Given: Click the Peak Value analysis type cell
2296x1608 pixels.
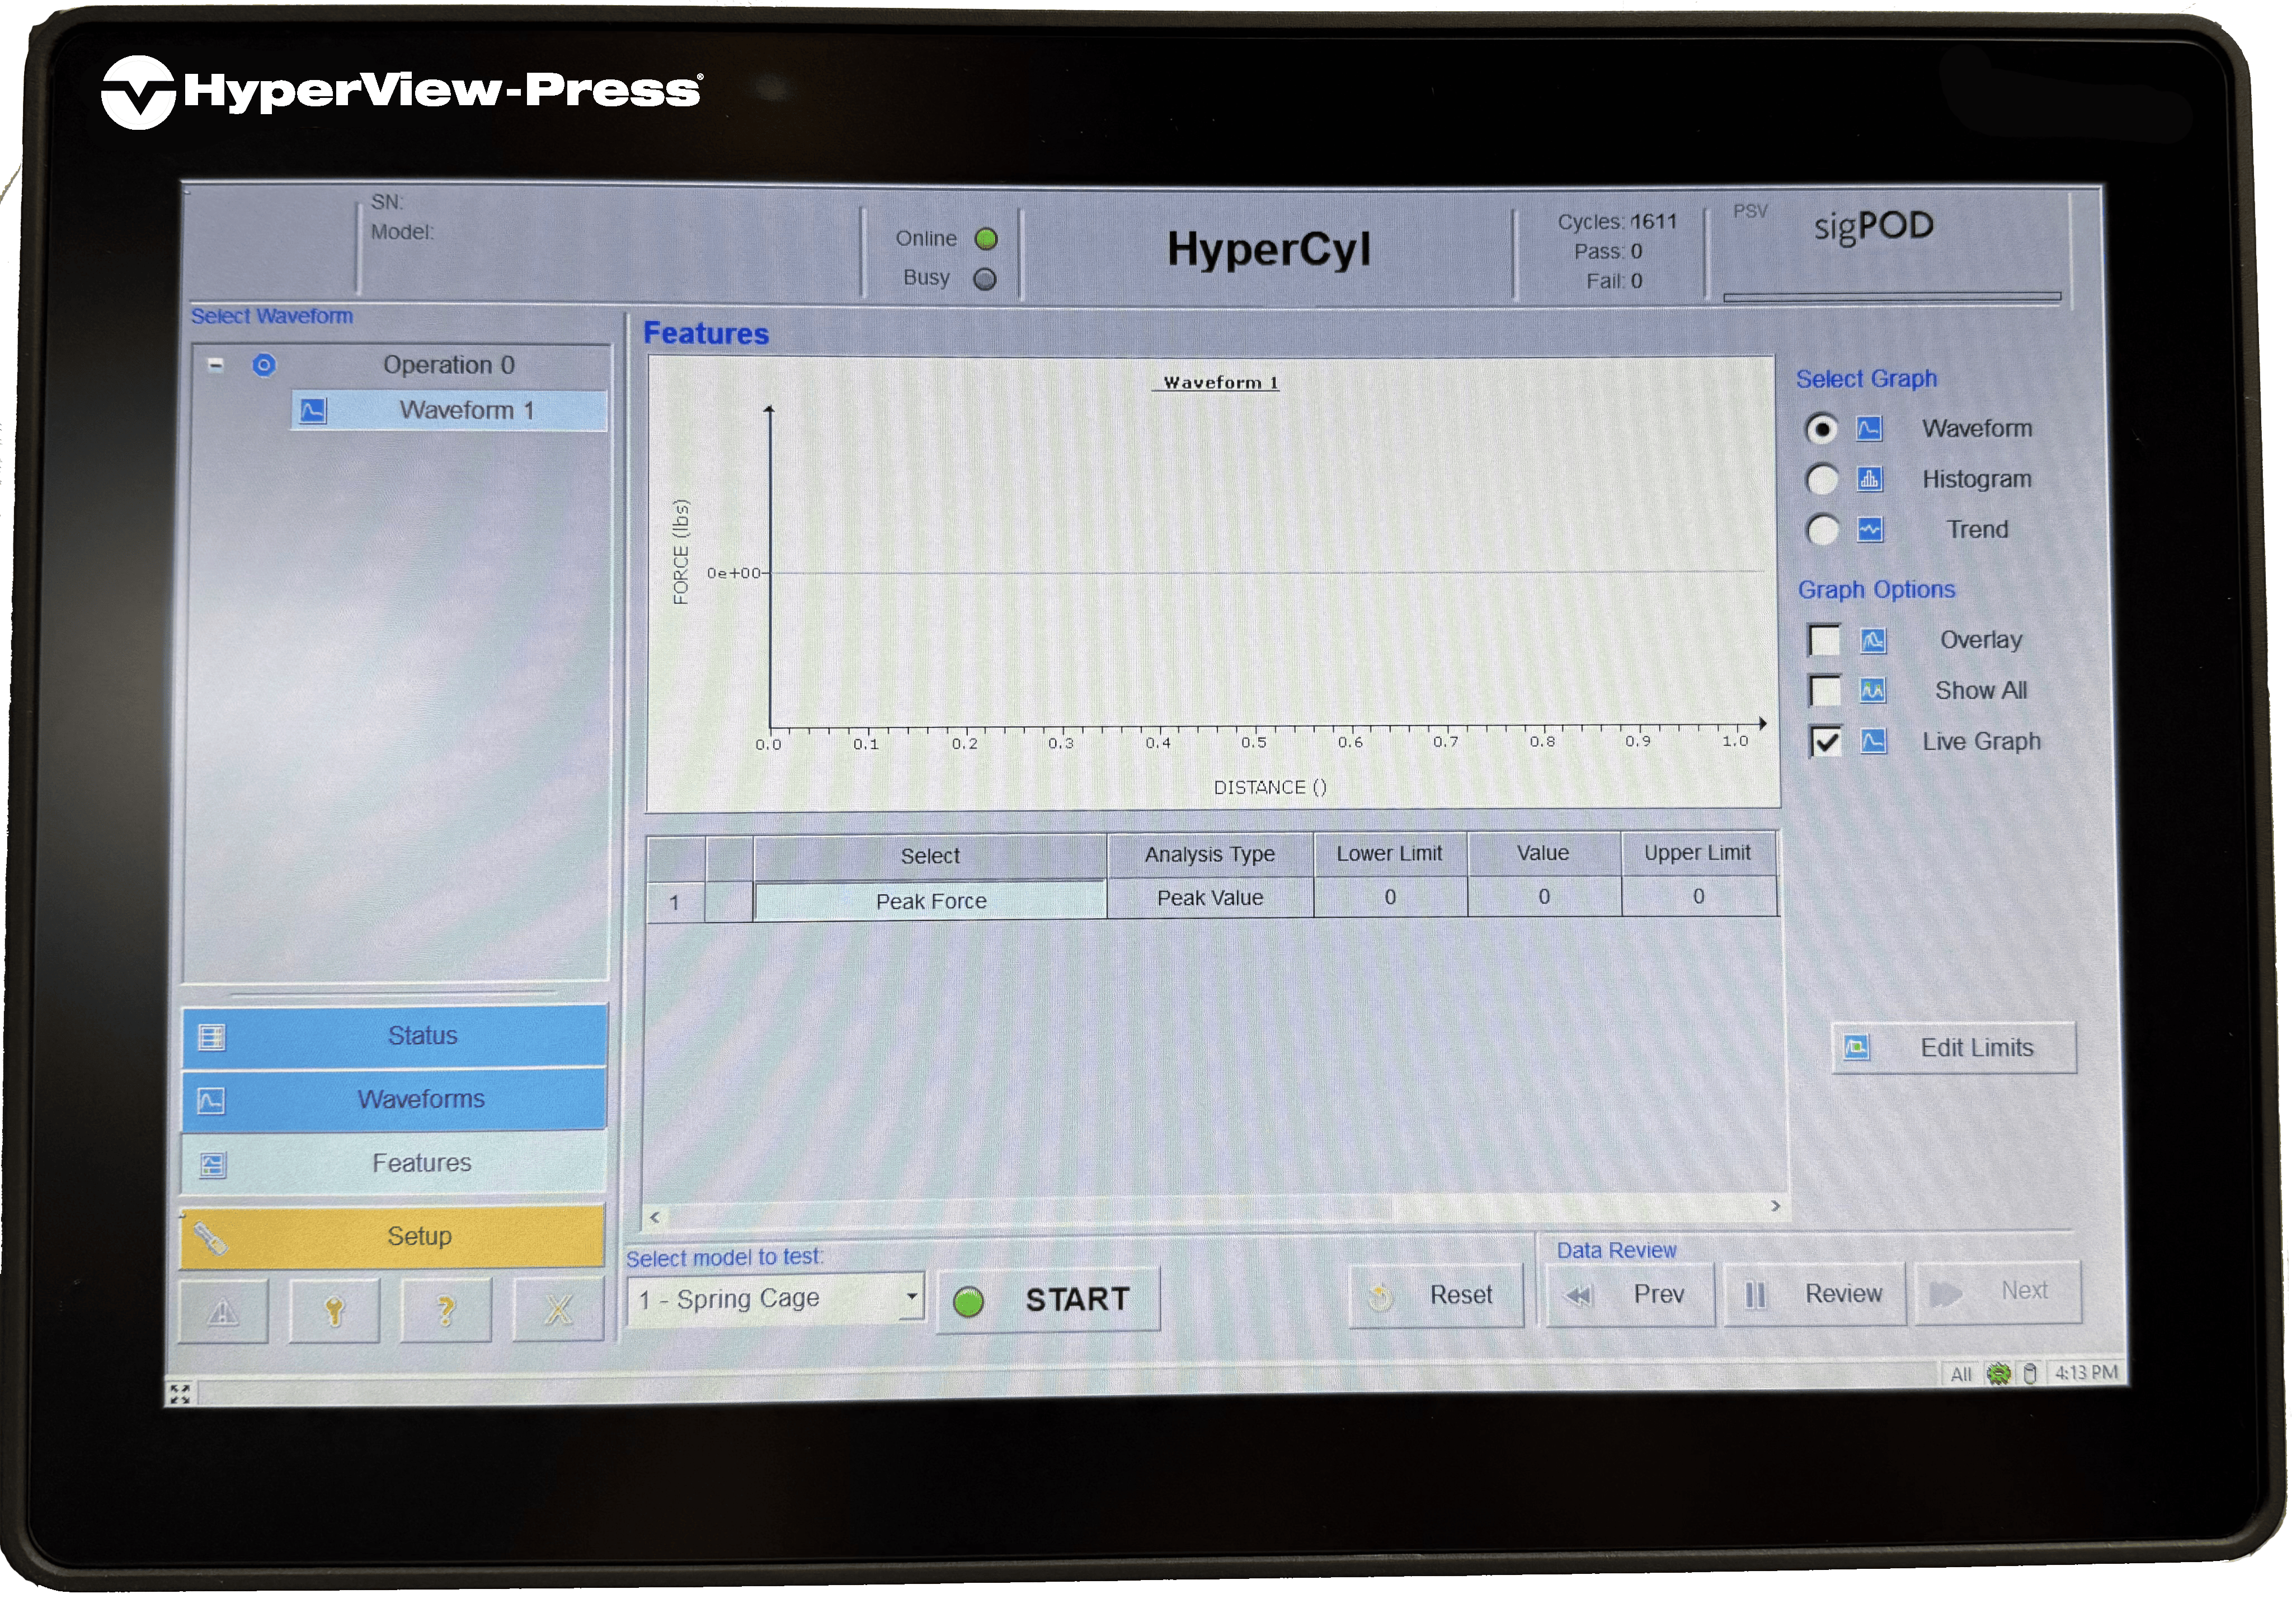Looking at the screenshot, I should click(x=1211, y=899).
